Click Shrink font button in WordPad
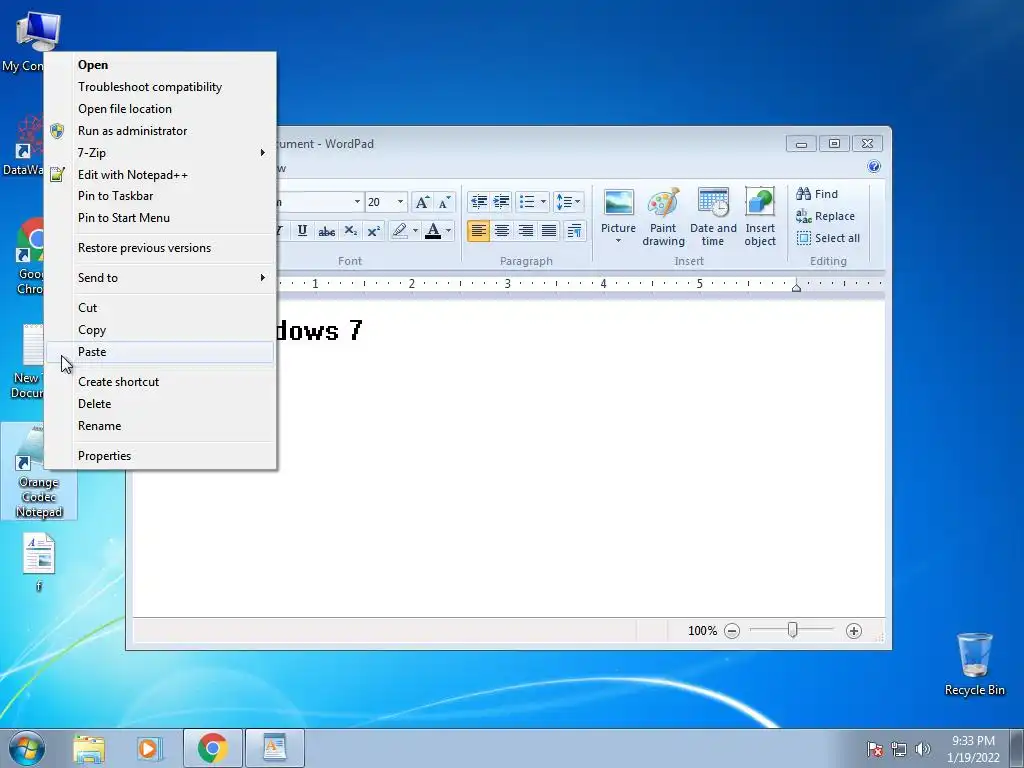The height and width of the screenshot is (768, 1024). pos(445,202)
